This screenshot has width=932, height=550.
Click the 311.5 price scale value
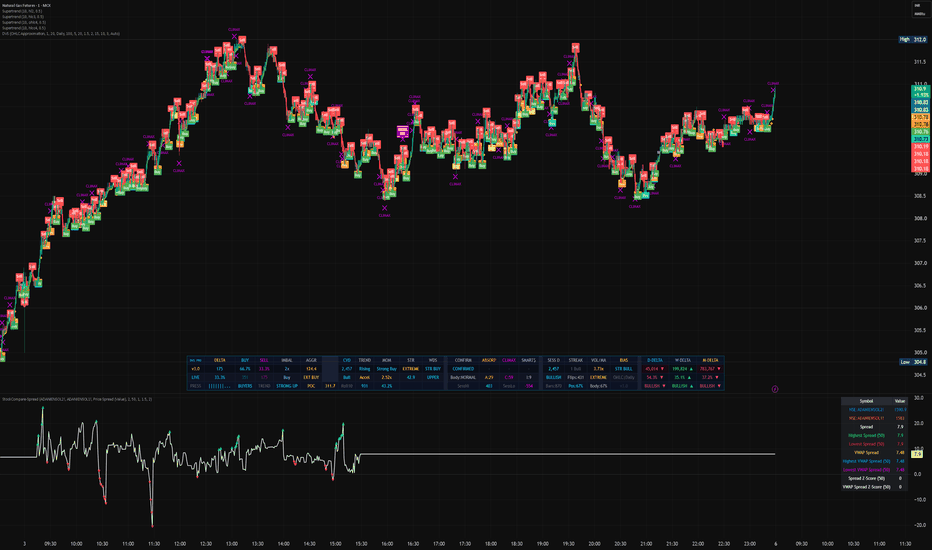coord(920,62)
